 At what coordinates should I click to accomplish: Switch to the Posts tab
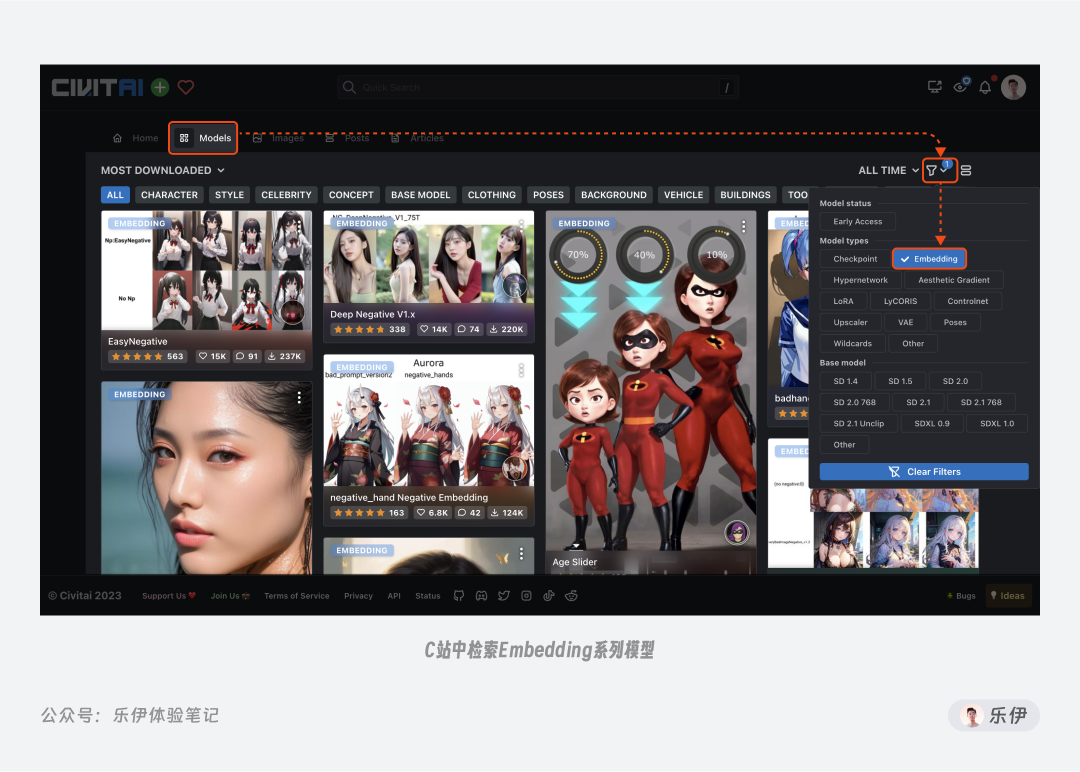point(347,138)
